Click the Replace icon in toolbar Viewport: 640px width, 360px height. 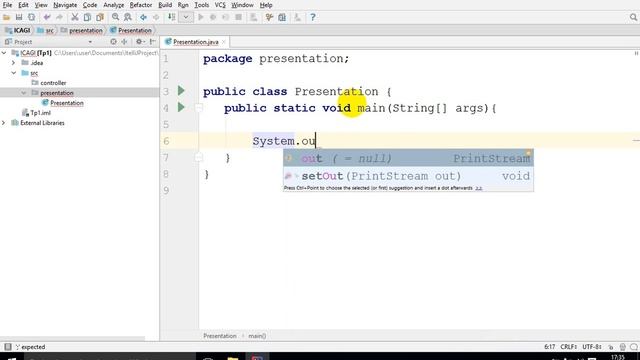pyautogui.click(x=128, y=17)
